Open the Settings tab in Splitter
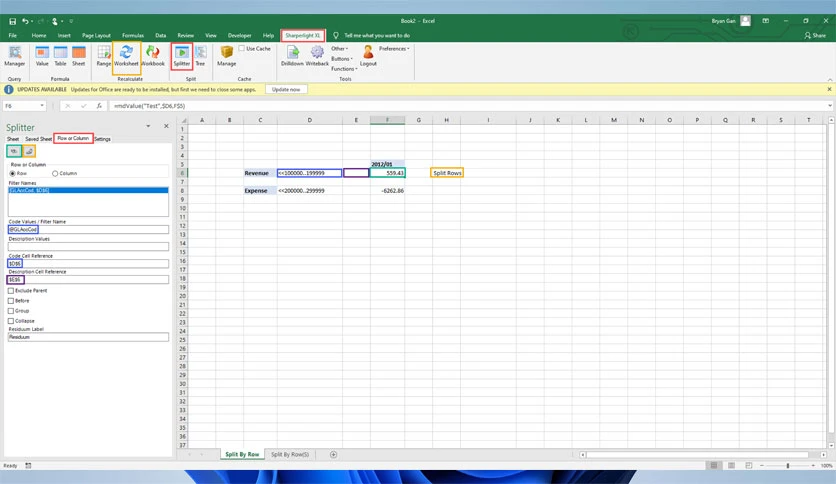836x484 pixels. click(102, 139)
